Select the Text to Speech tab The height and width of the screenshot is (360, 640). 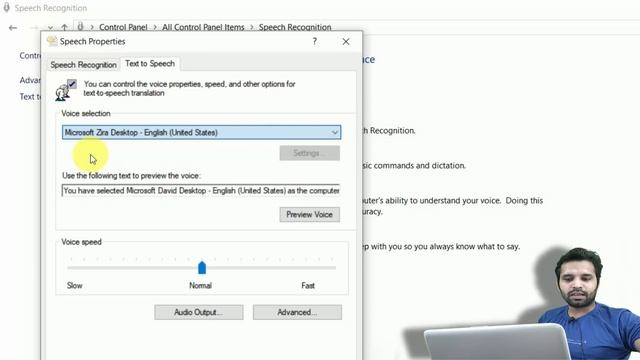point(150,64)
